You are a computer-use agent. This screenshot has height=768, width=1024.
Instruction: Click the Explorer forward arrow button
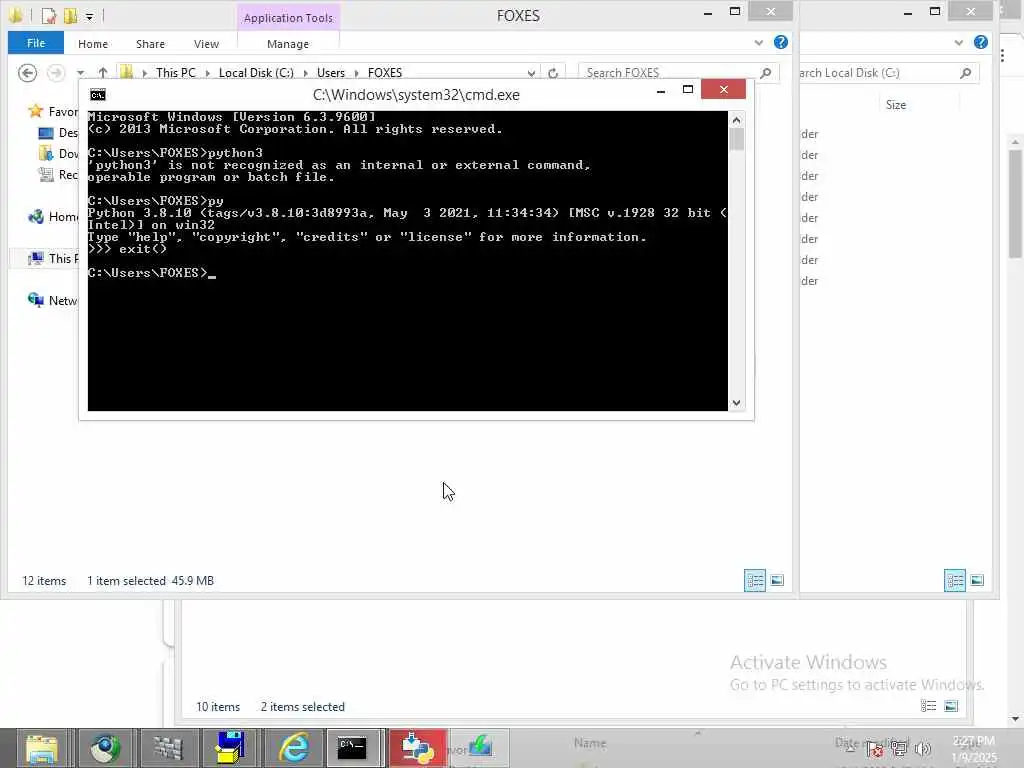point(56,72)
